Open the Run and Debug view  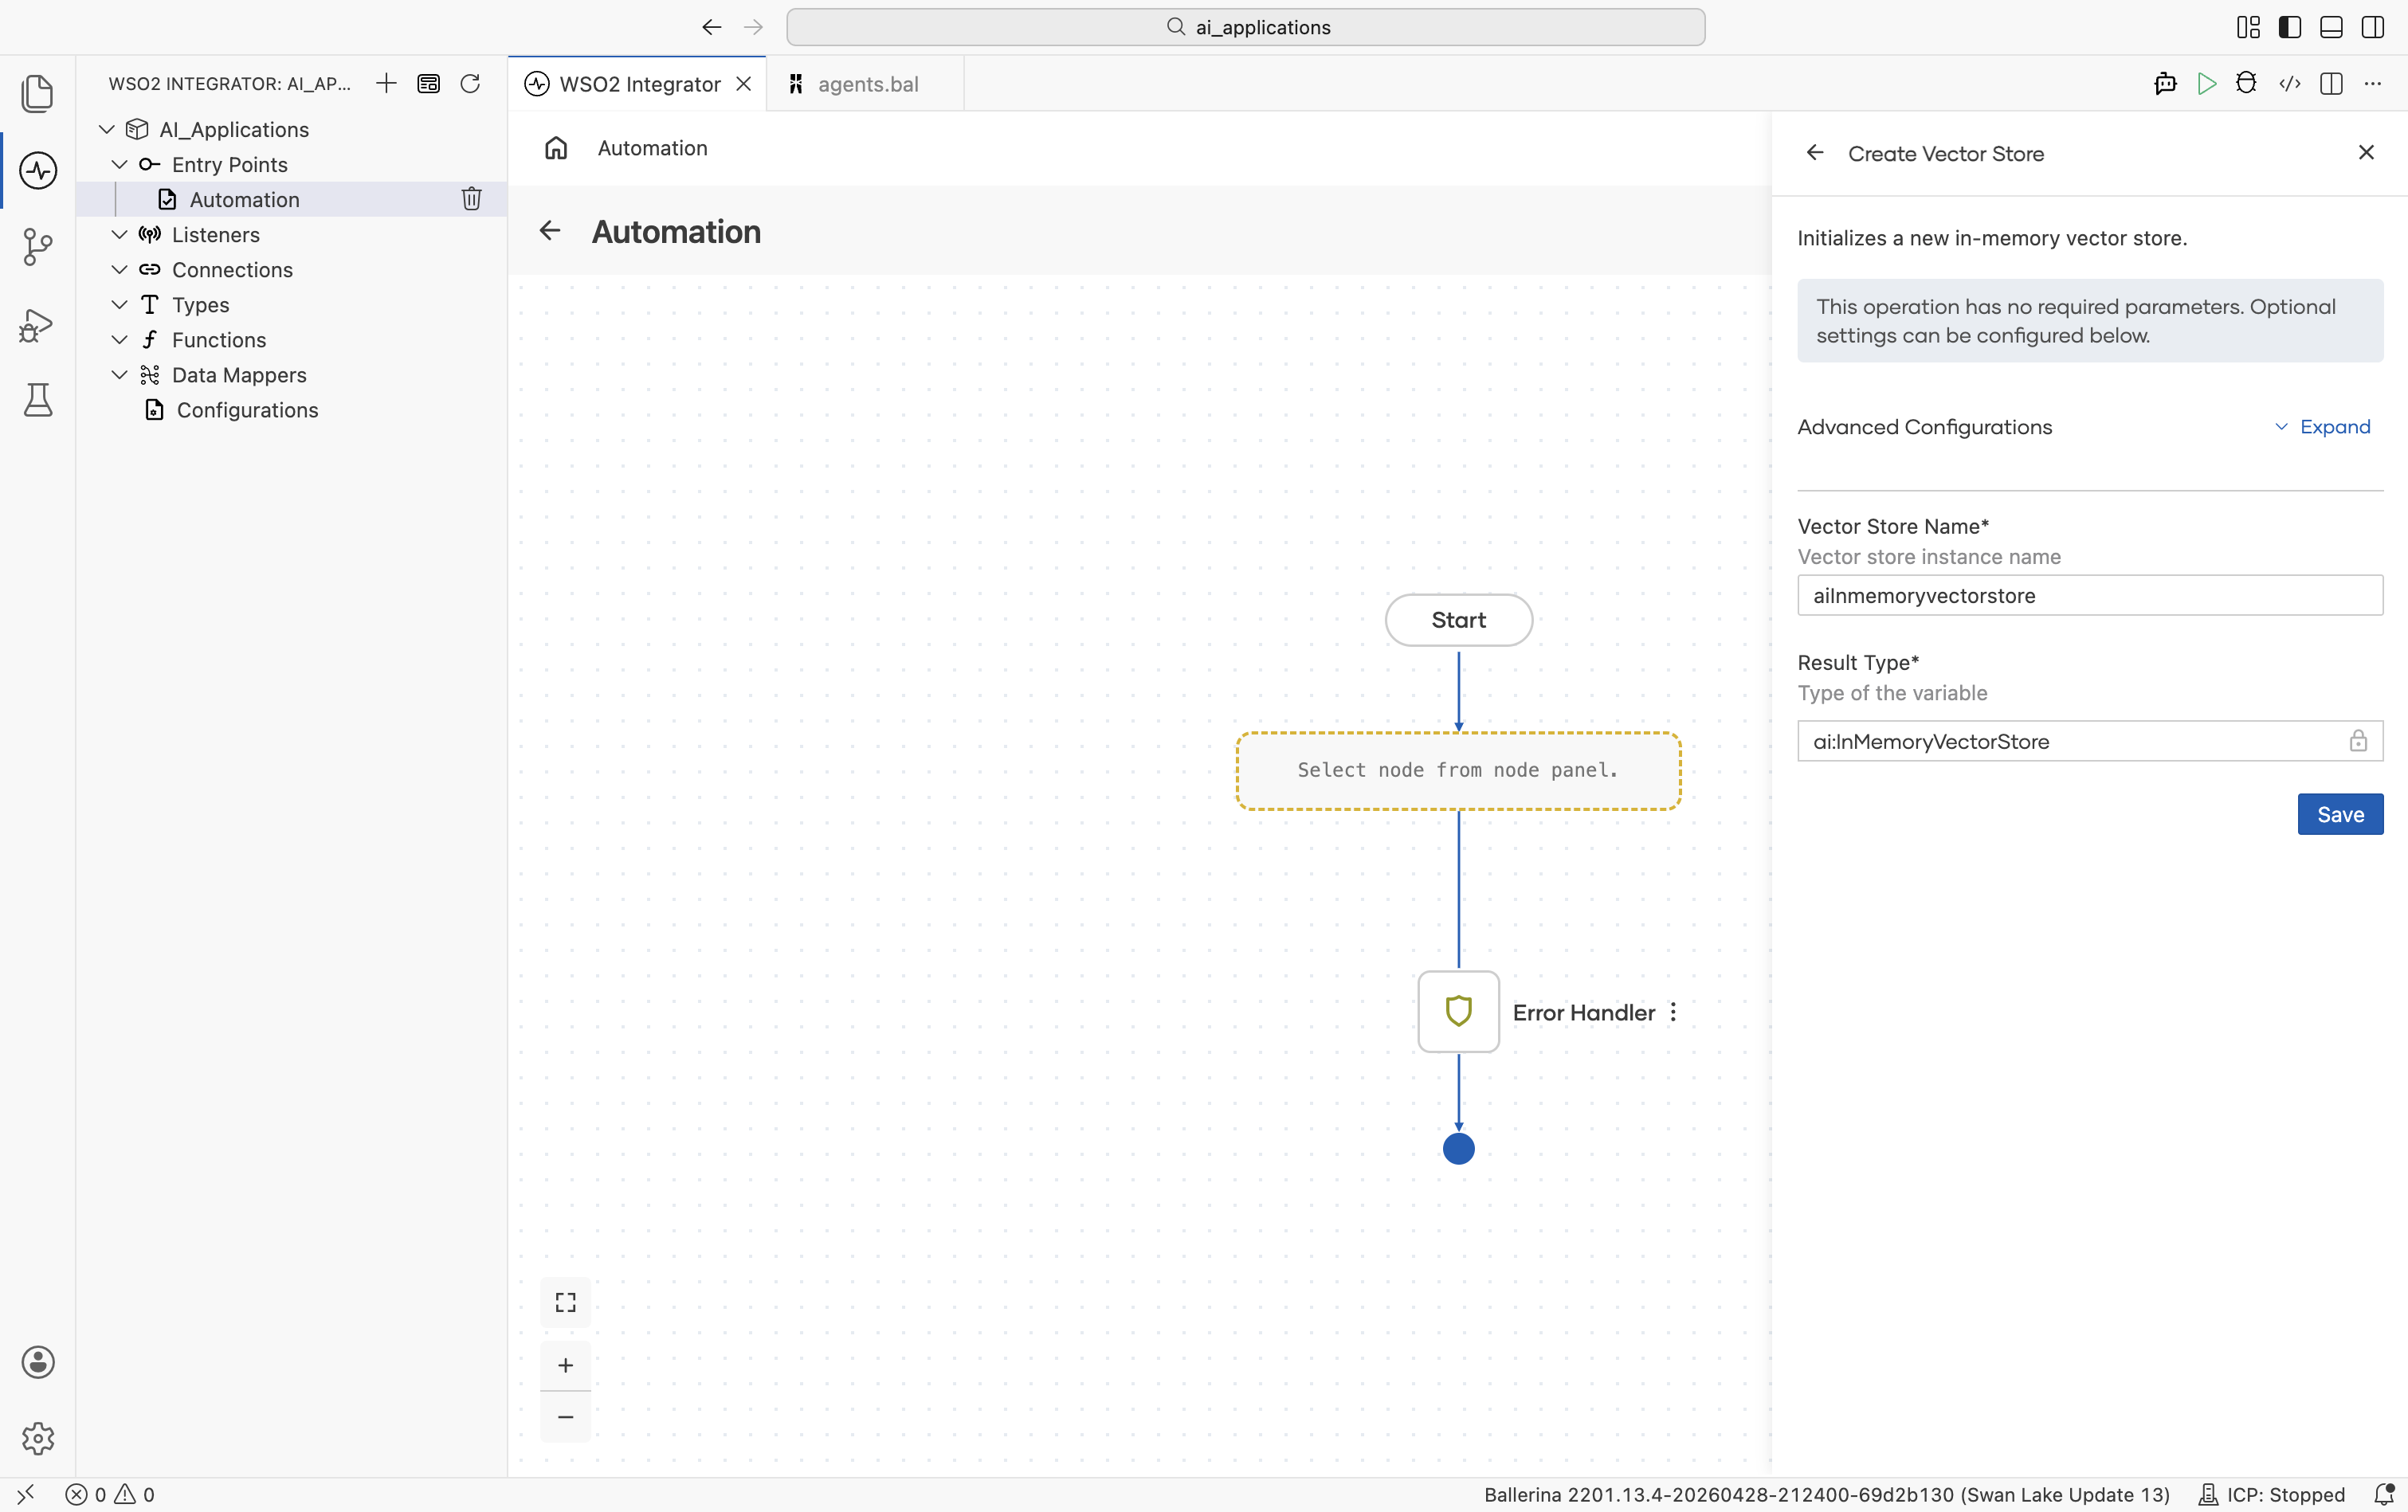pyautogui.click(x=37, y=324)
